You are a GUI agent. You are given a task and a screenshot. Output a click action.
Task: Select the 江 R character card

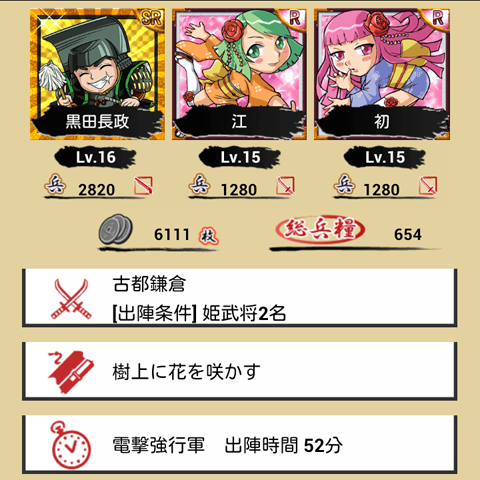point(239,74)
